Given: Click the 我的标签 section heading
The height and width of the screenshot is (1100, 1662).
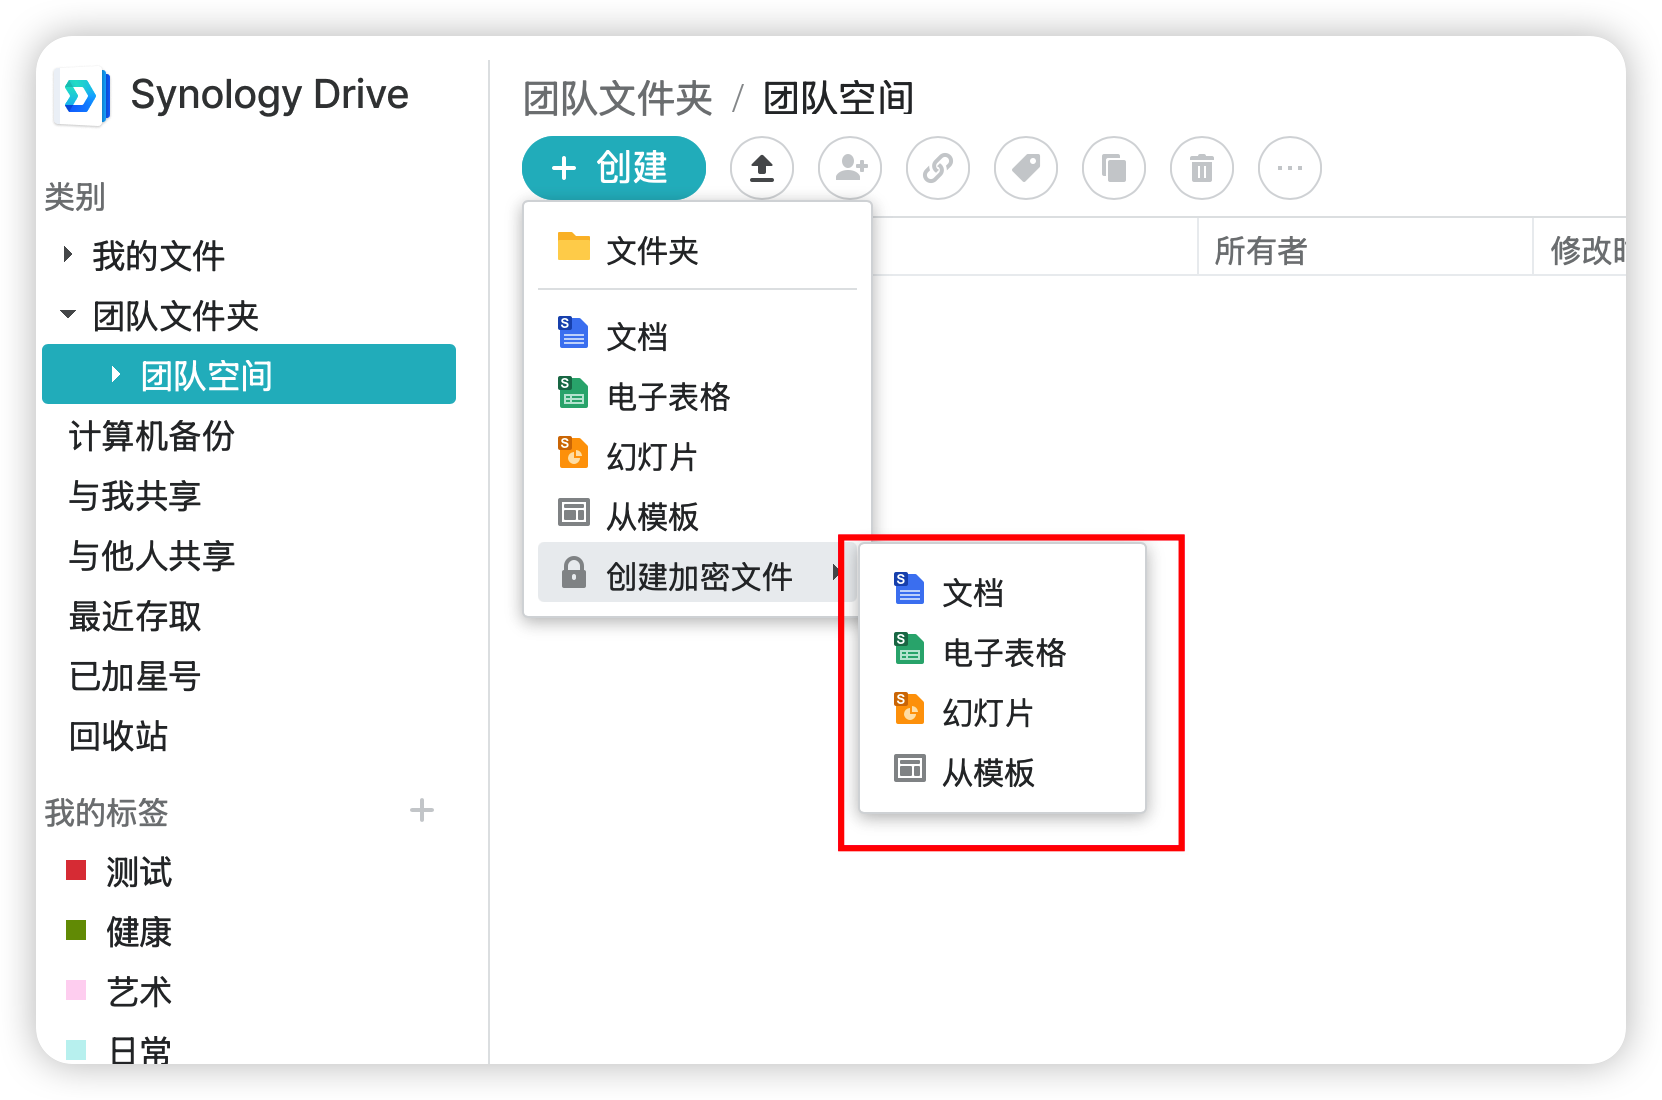Looking at the screenshot, I should 106,812.
